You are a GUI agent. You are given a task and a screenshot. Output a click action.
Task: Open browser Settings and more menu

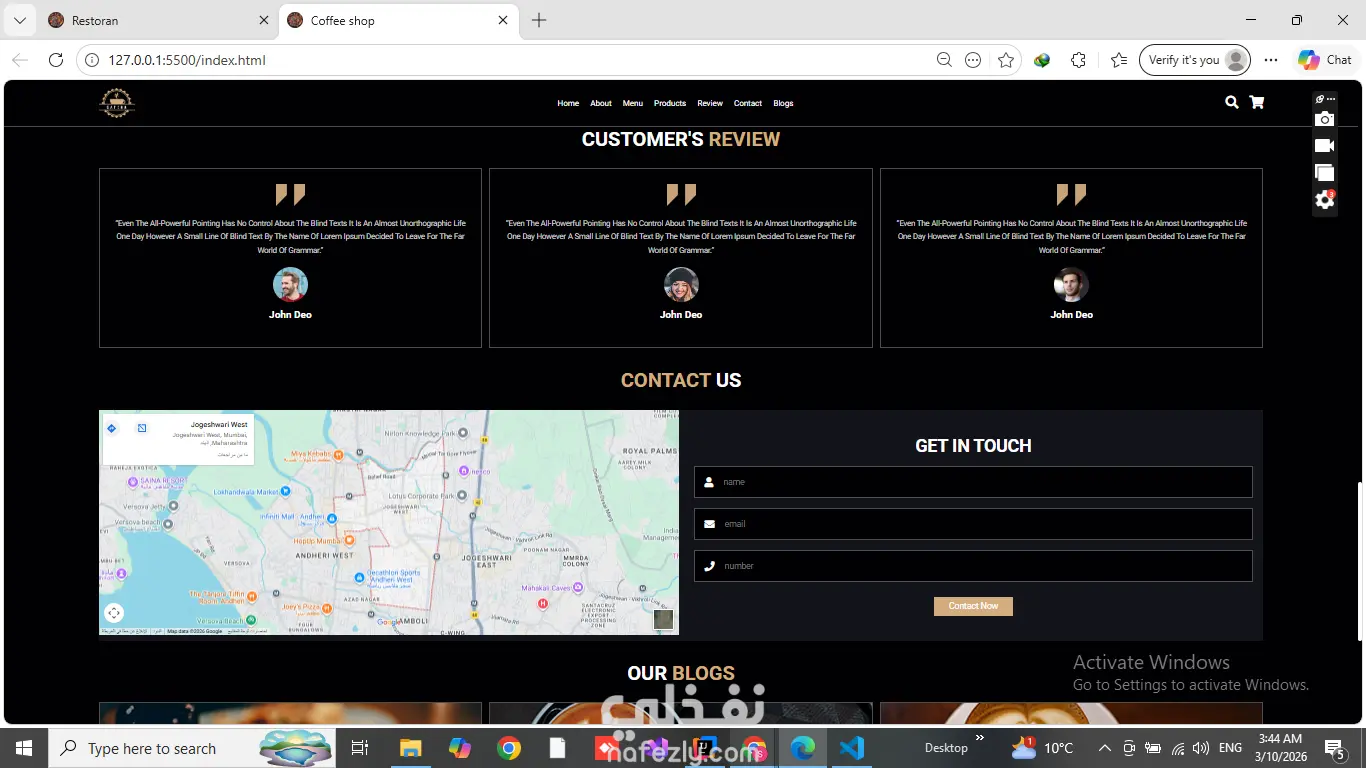1271,60
